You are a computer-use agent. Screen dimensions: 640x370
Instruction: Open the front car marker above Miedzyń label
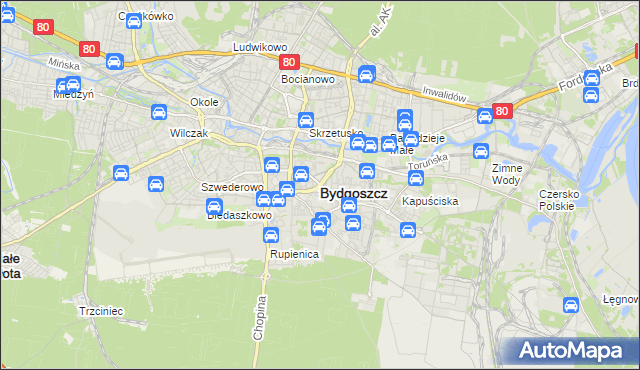coord(73,84)
